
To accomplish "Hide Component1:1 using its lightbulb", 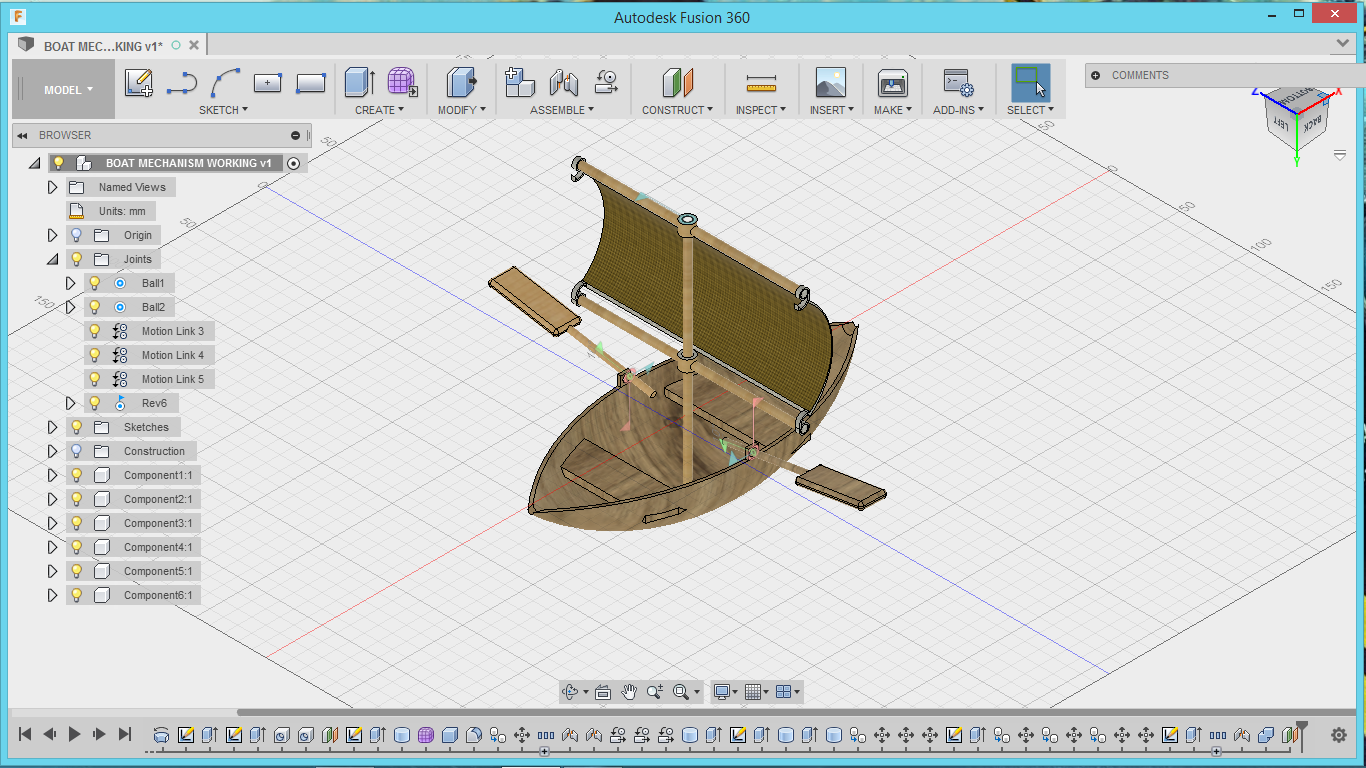I will pyautogui.click(x=77, y=475).
